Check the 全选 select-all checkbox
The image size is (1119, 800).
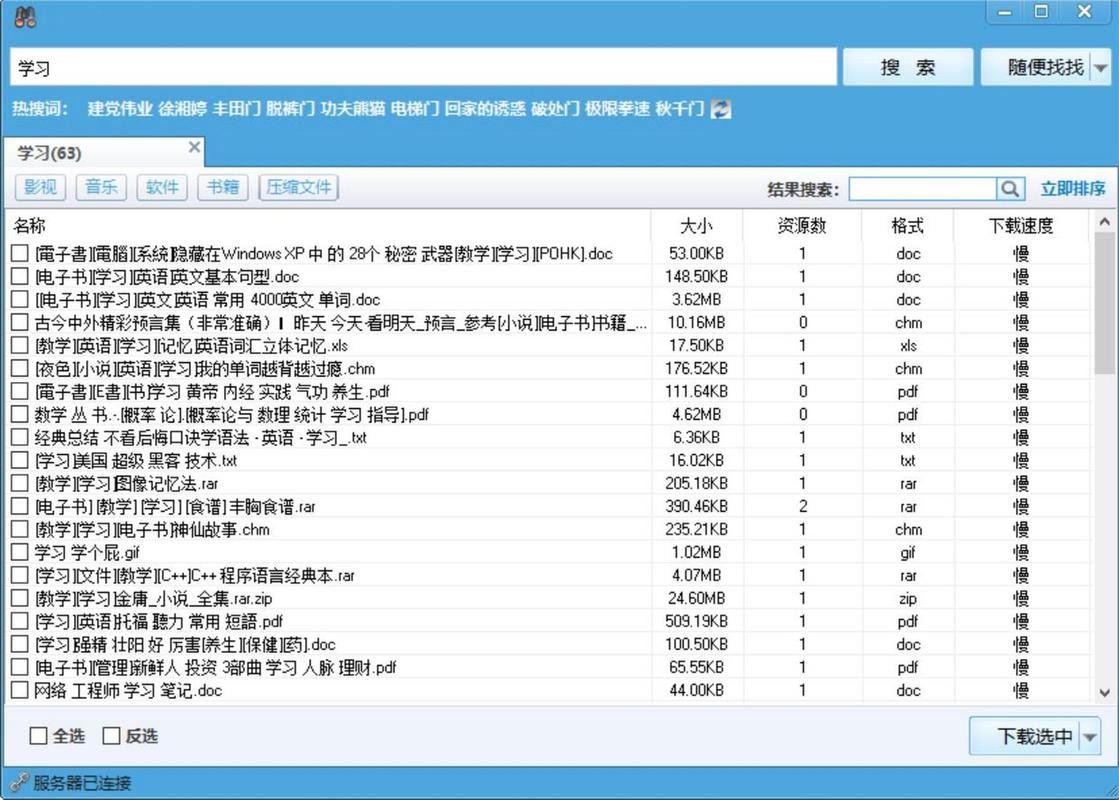[x=39, y=736]
